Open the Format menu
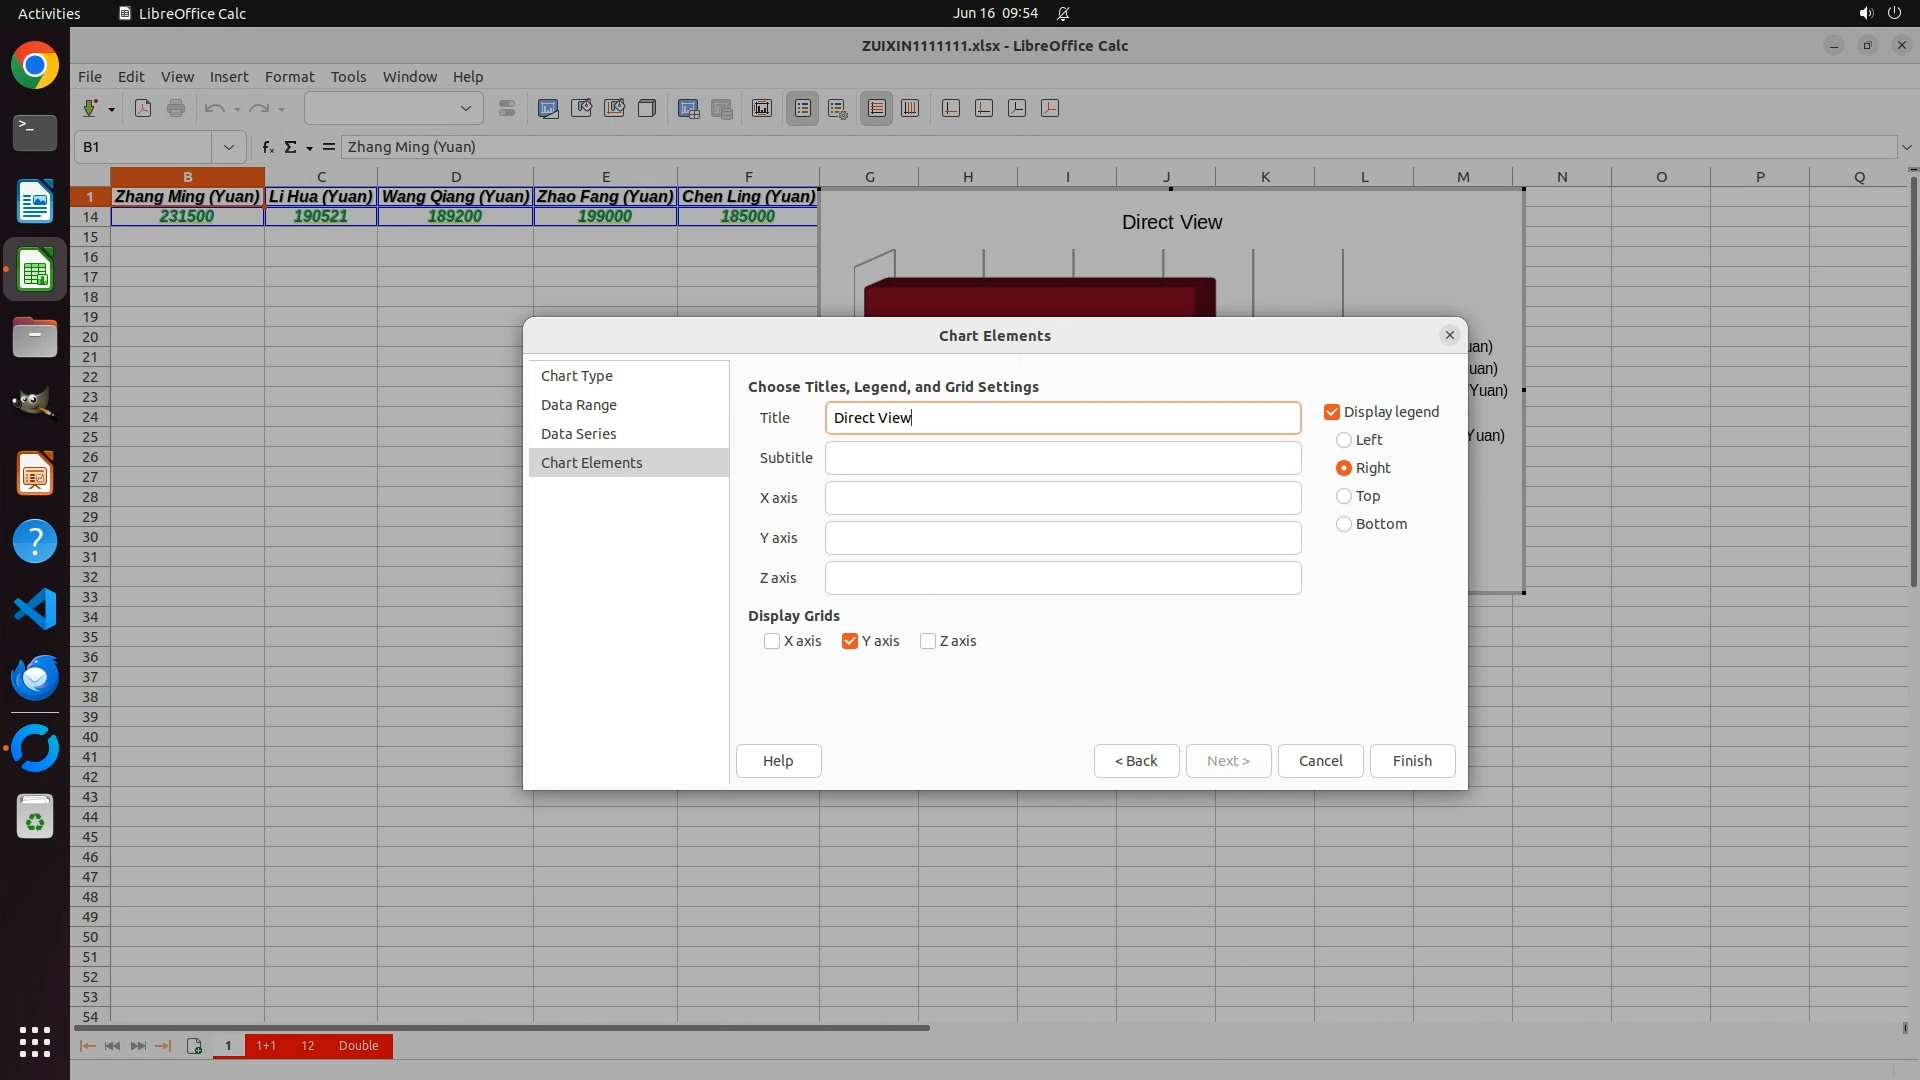The height and width of the screenshot is (1080, 1920). 289,77
